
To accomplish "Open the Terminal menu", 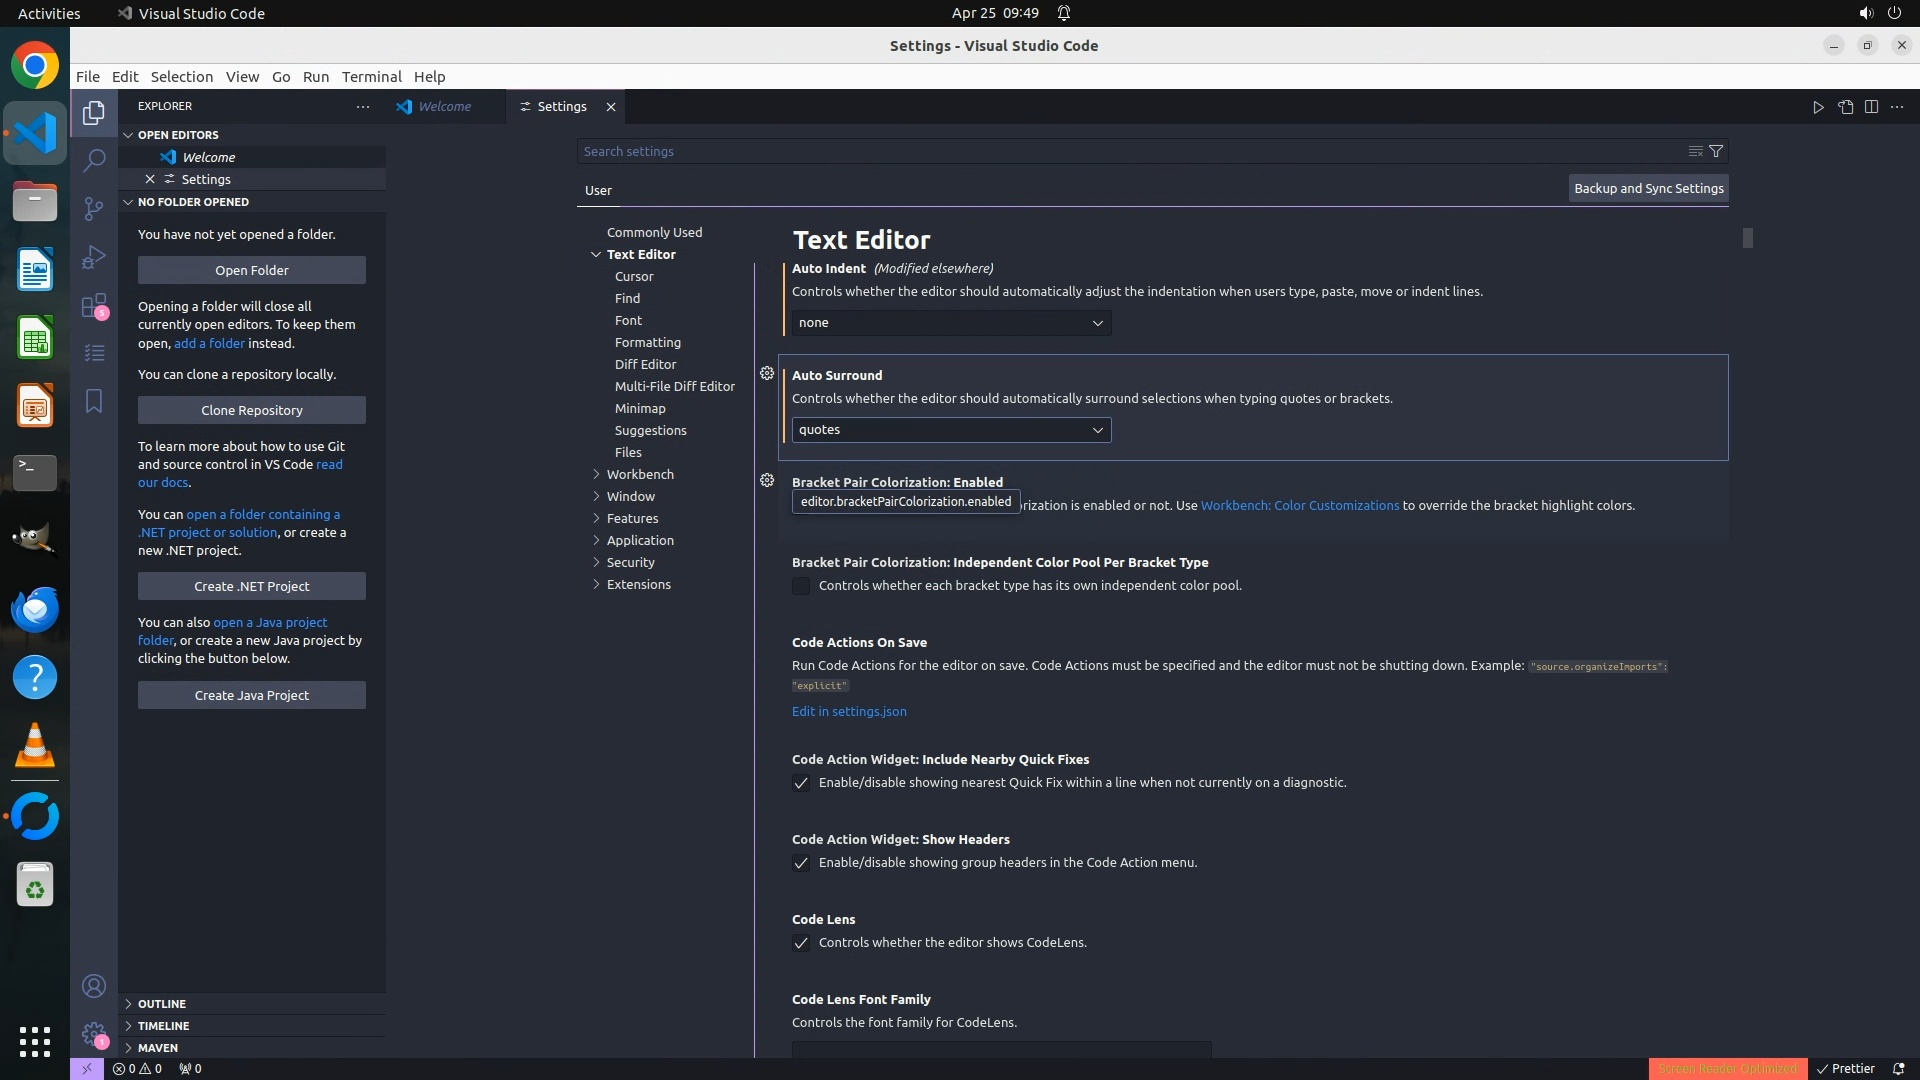I will 371,77.
